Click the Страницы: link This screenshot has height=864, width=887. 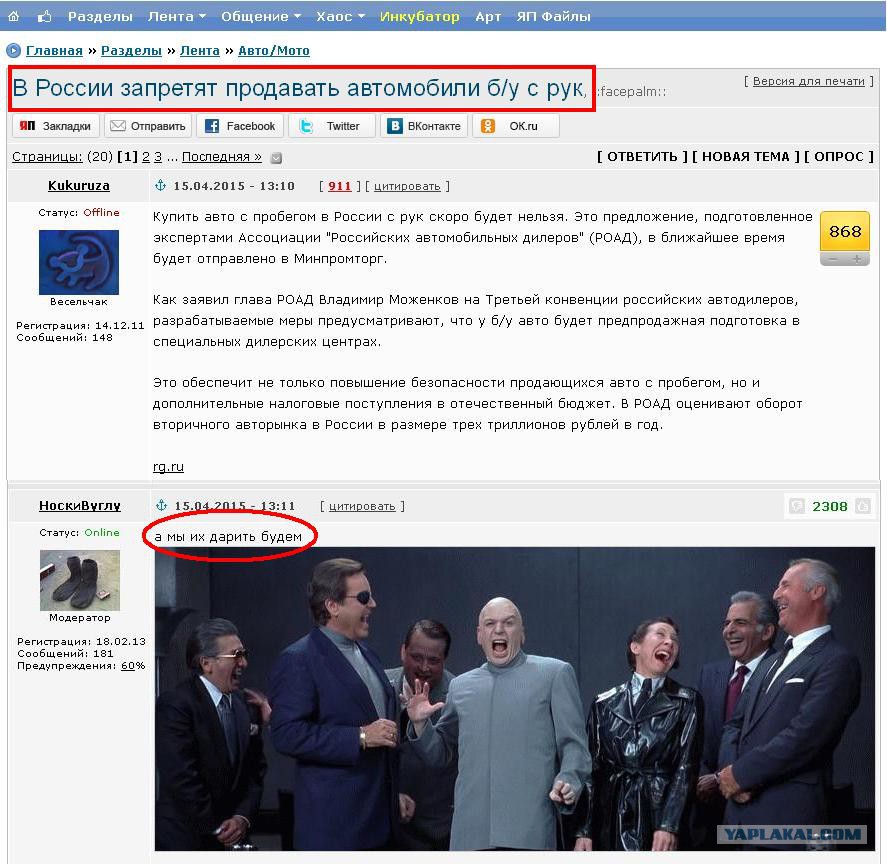pos(47,157)
